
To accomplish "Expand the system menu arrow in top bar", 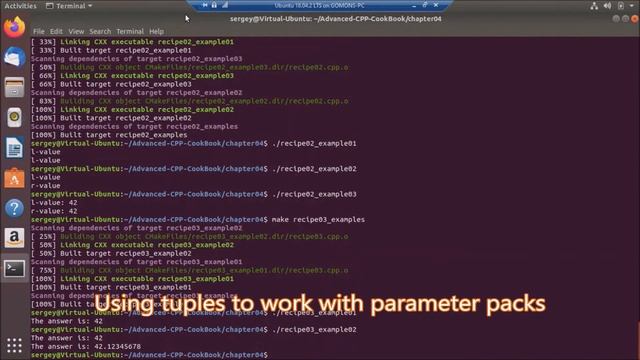I will pos(632,6).
